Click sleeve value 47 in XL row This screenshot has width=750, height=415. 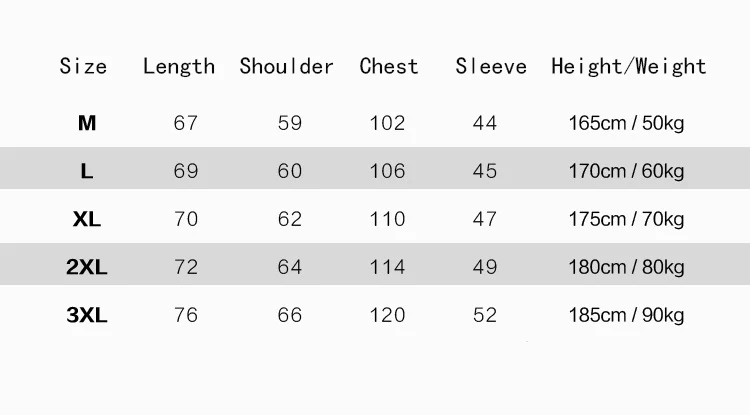(485, 219)
